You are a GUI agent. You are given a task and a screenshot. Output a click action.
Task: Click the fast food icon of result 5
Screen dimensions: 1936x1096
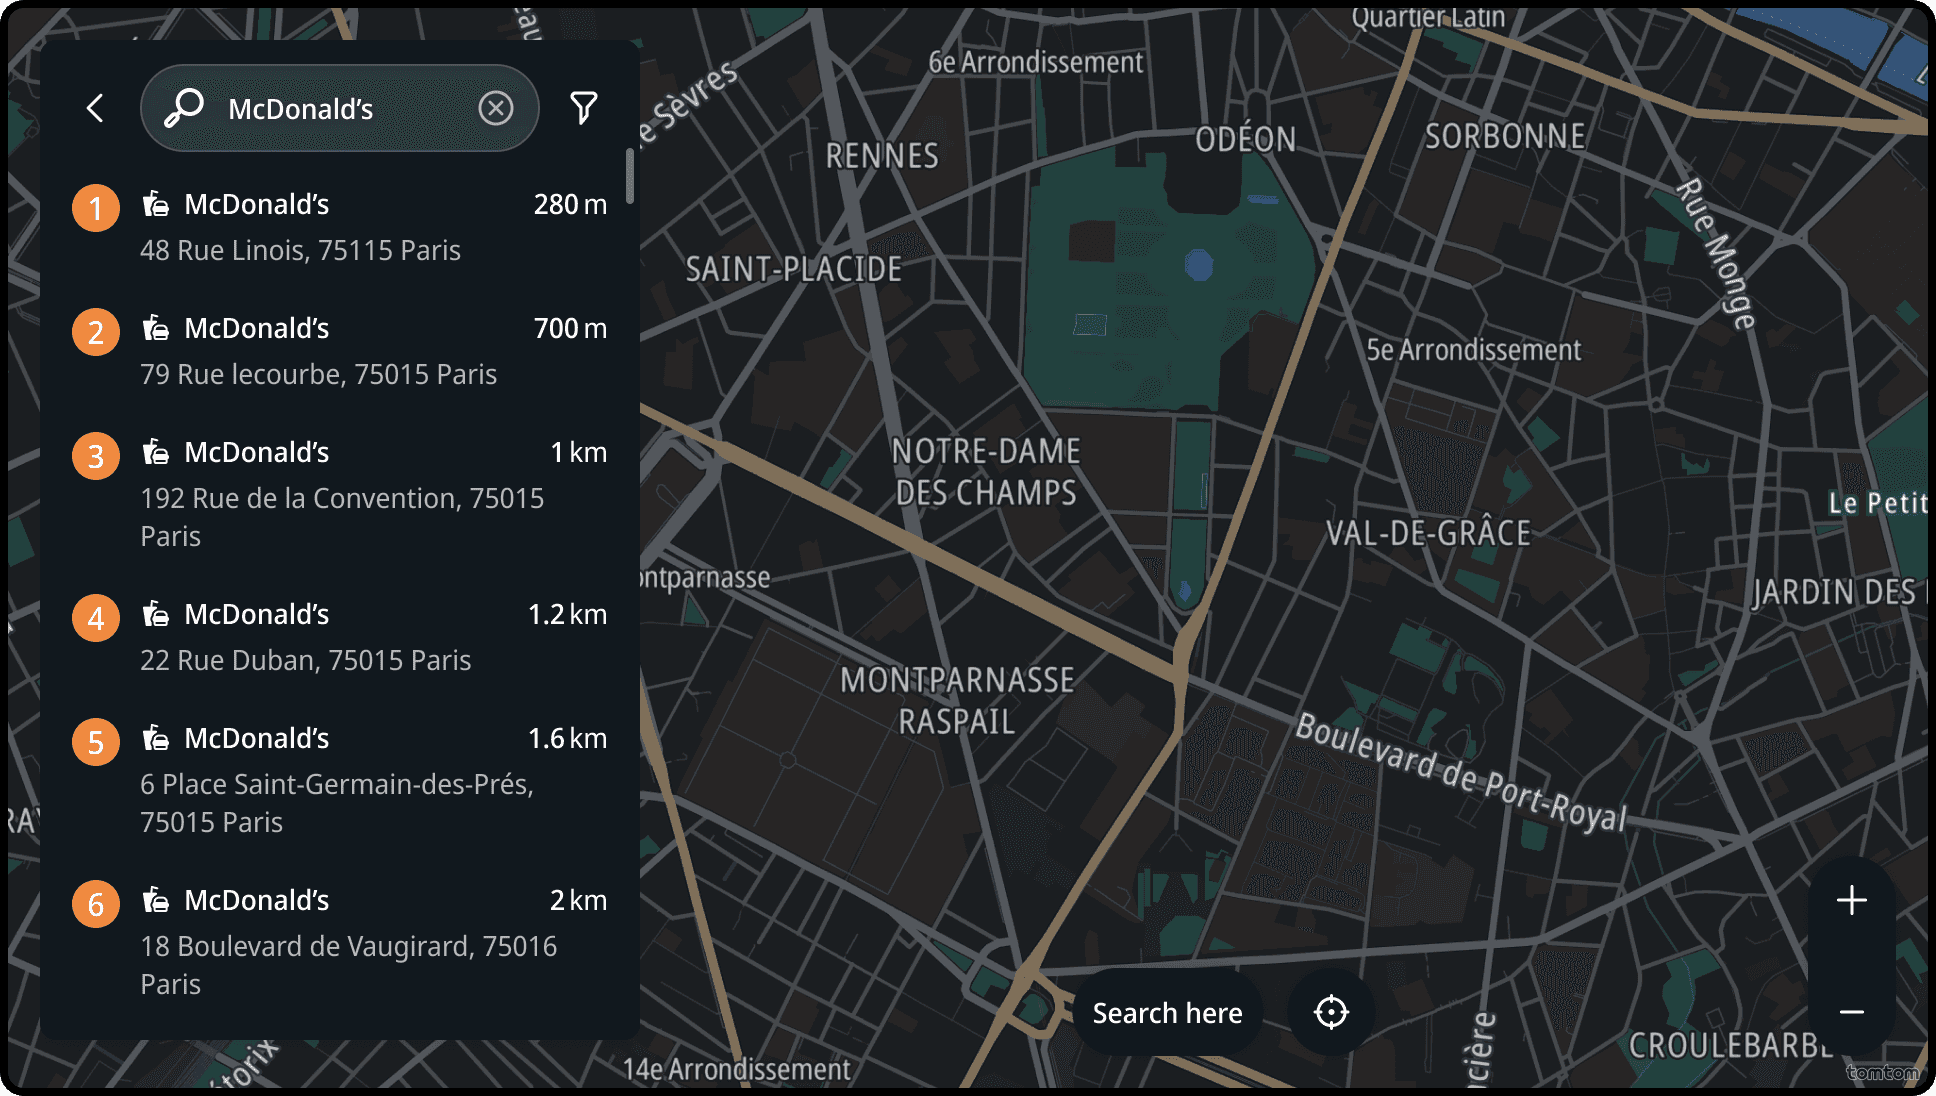tap(155, 738)
